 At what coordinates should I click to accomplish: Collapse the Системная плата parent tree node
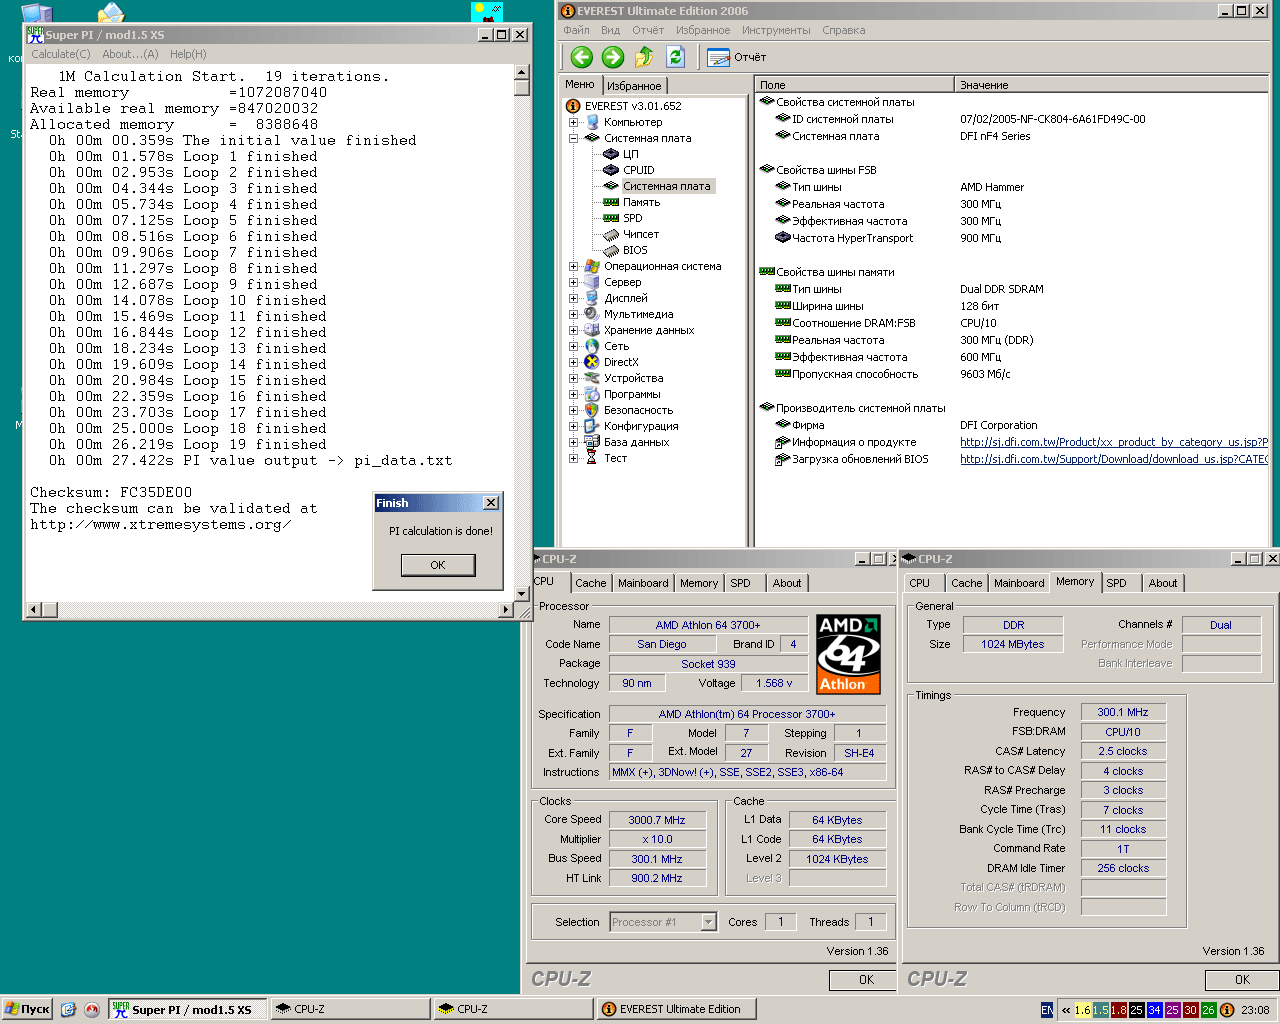coord(574,138)
